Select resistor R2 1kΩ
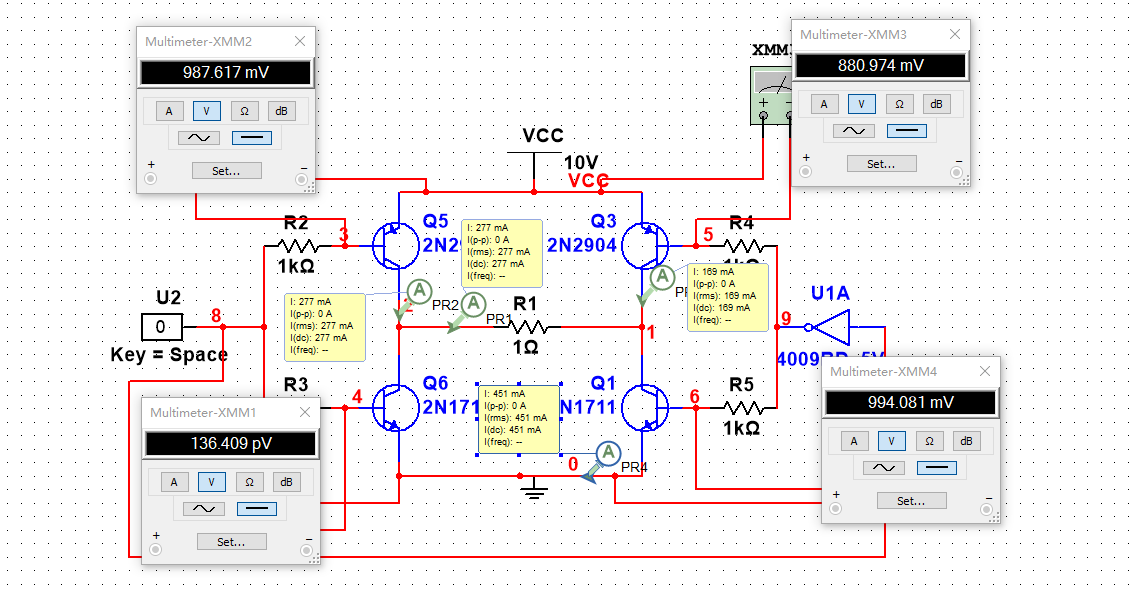Image resolution: width=1130 pixels, height=594 pixels. coord(297,247)
